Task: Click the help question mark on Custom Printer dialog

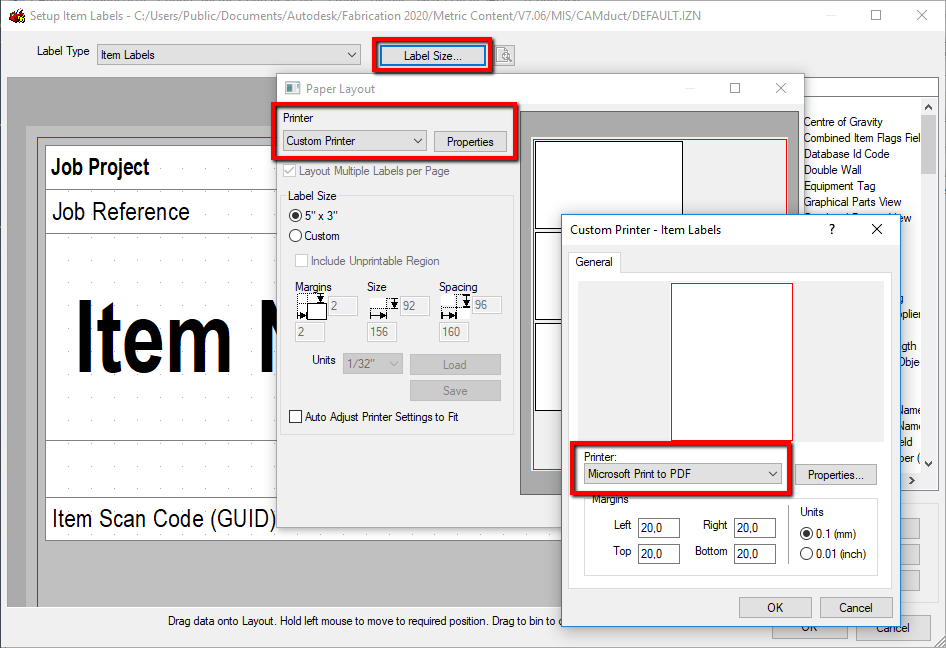Action: 831,229
